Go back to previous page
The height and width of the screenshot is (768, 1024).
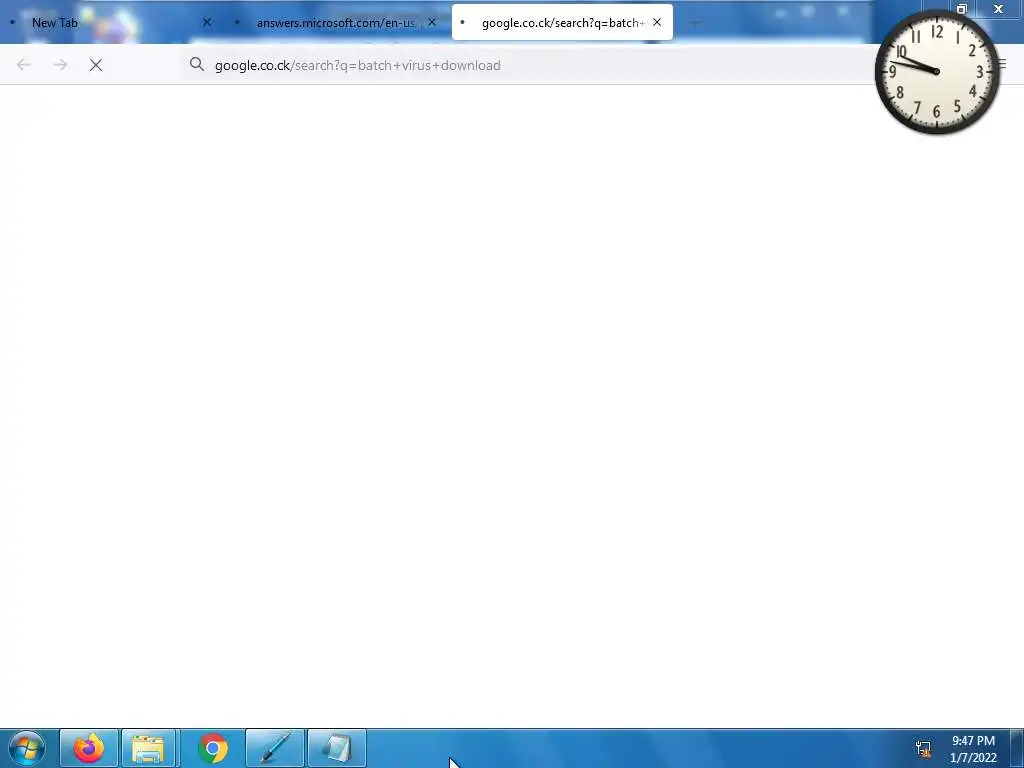24,65
